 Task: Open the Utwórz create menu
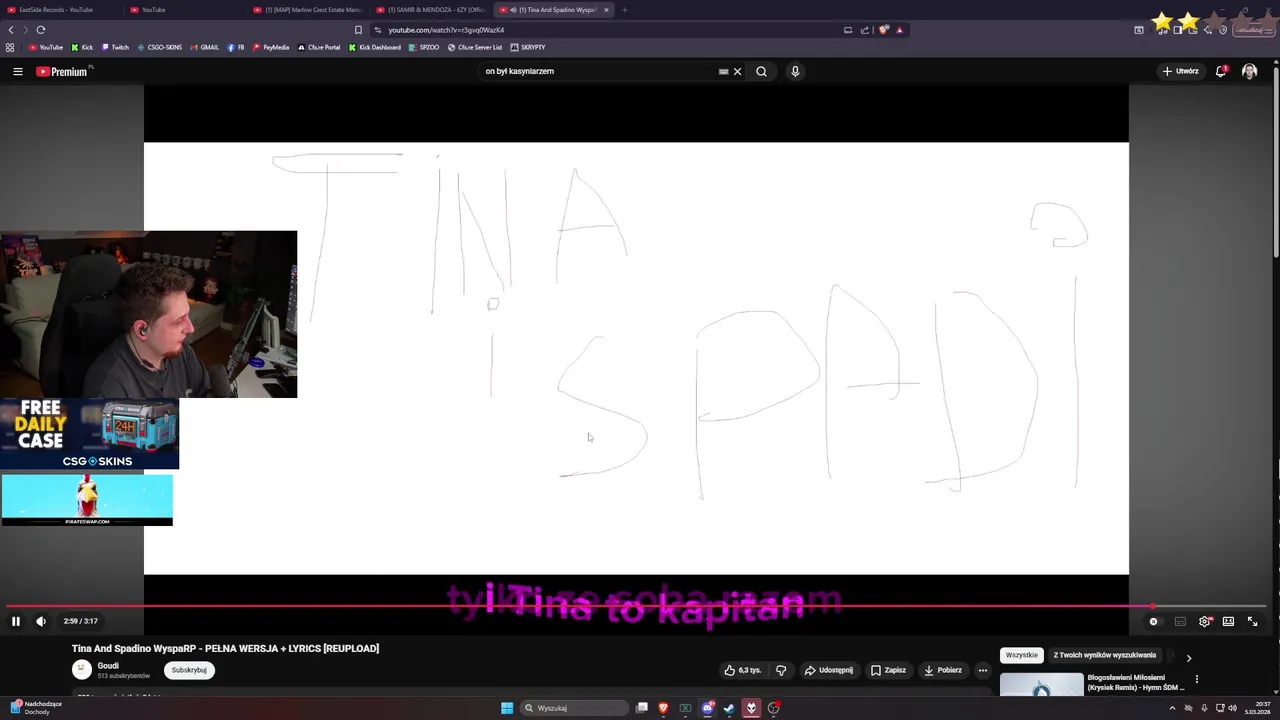[1180, 71]
